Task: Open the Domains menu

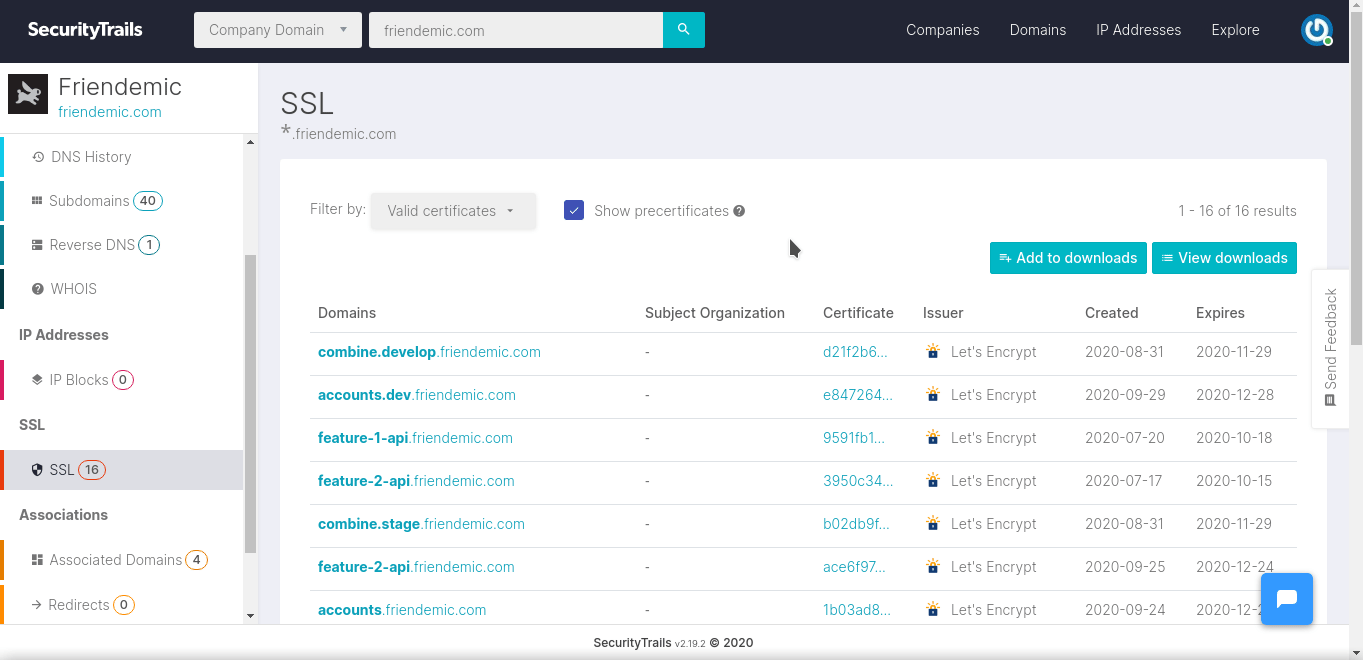Action: coord(1038,30)
